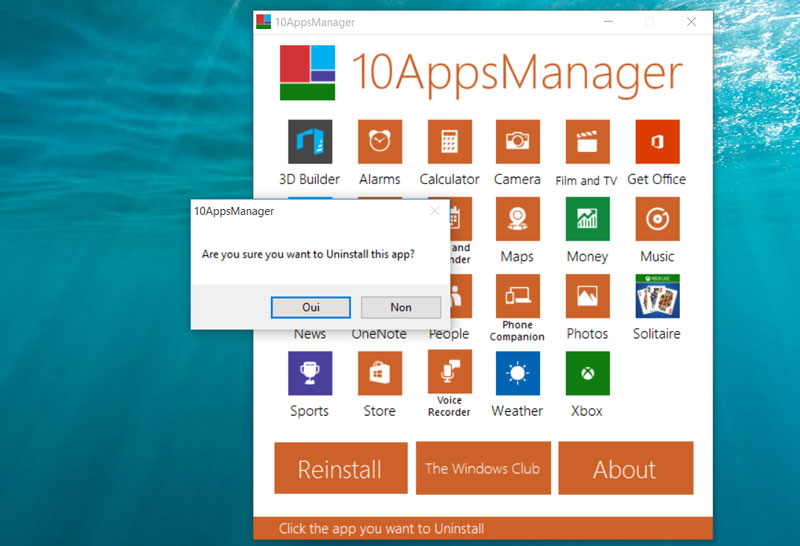
Task: Select the Maps app icon
Action: [x=517, y=218]
